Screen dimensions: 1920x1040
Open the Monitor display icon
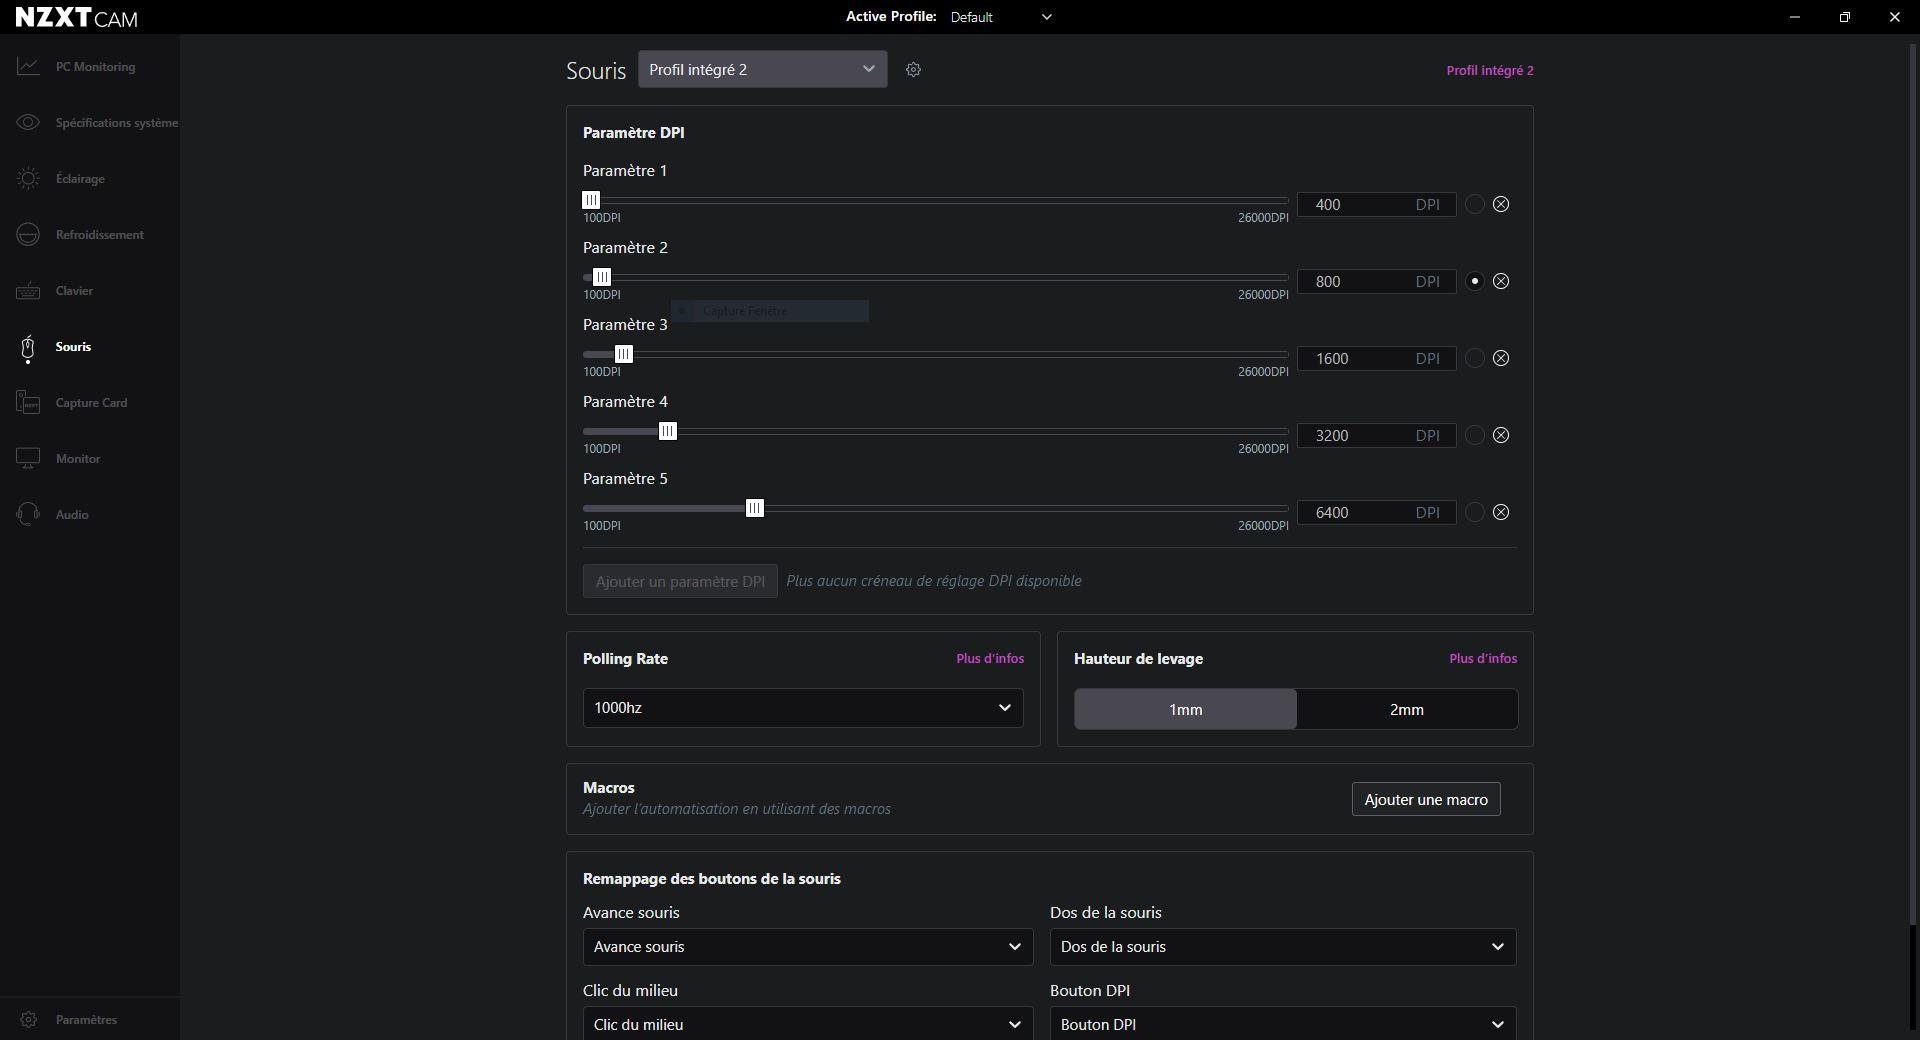[x=28, y=459]
